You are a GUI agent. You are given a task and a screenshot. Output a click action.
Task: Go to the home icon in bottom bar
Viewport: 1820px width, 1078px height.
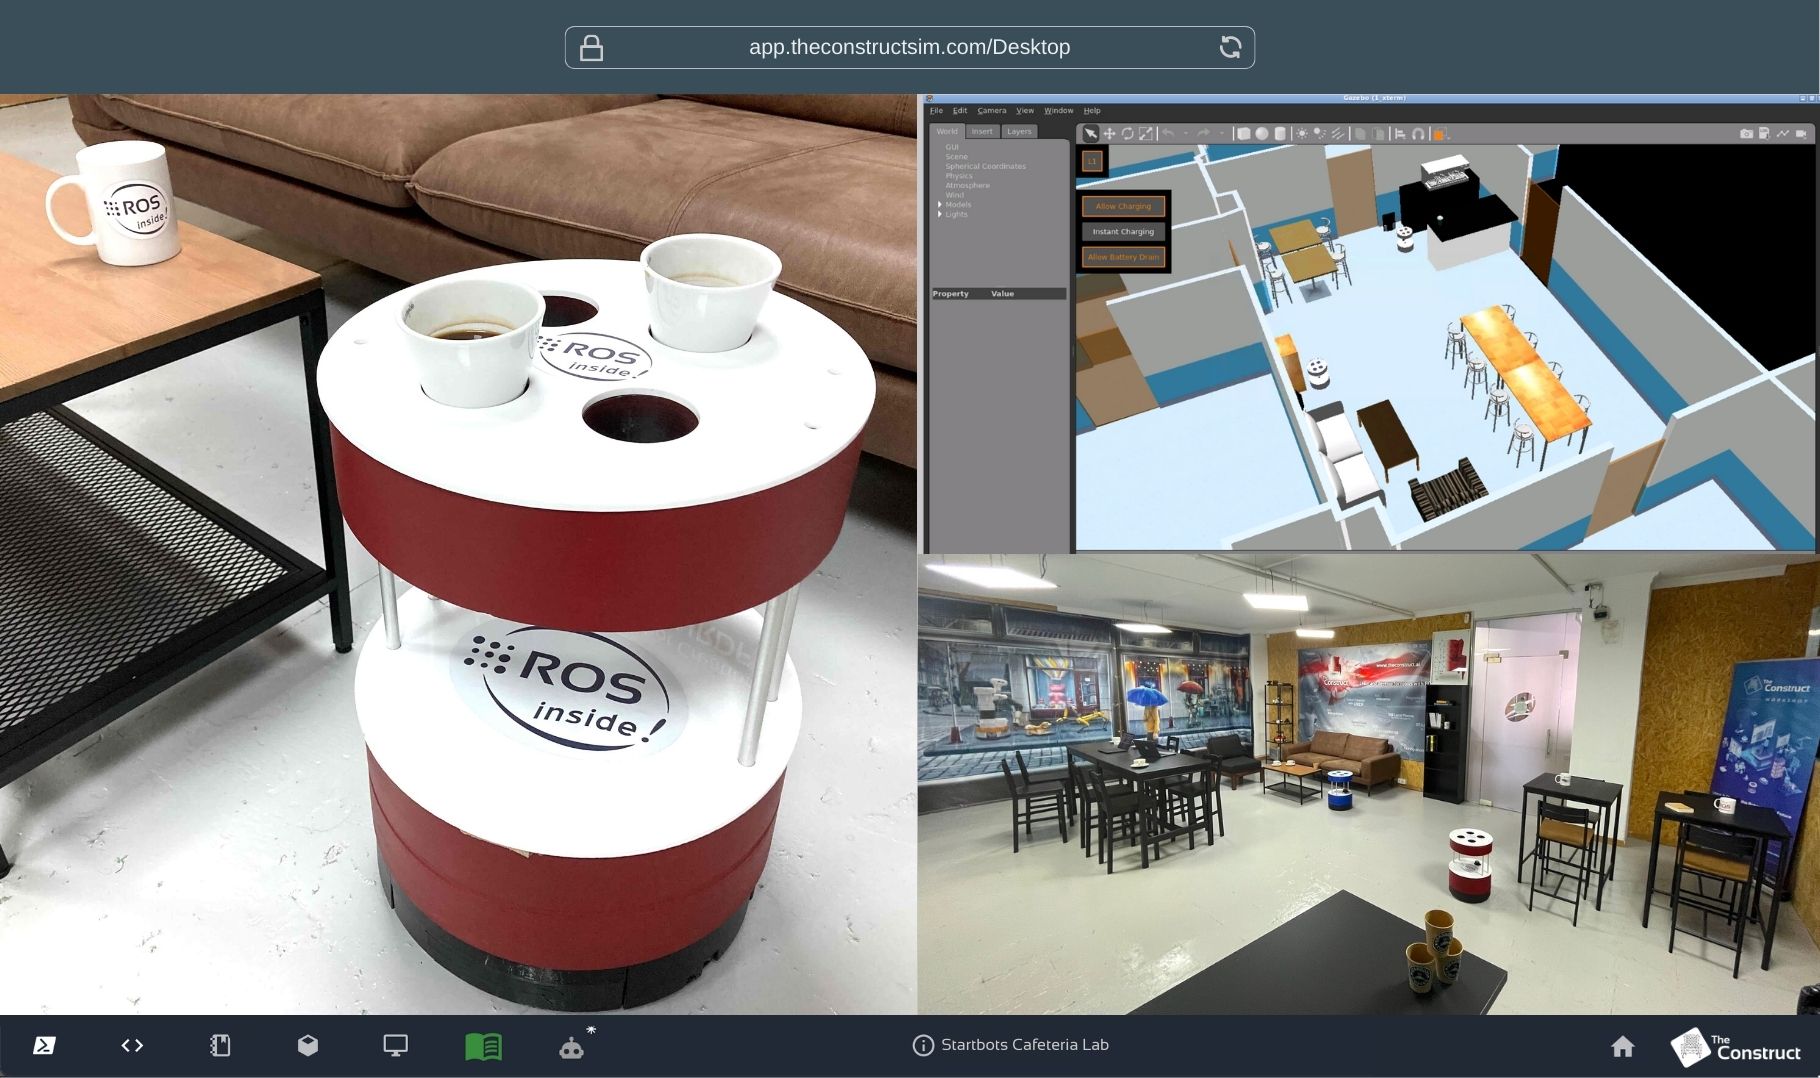[1623, 1046]
